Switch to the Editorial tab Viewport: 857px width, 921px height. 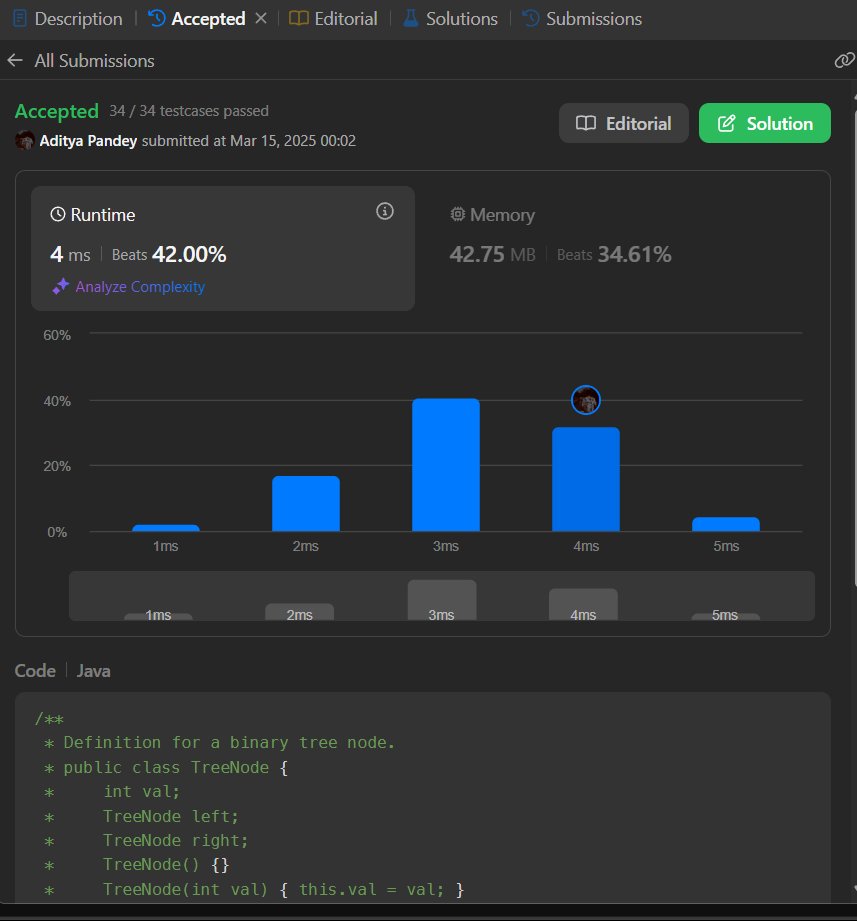(333, 19)
